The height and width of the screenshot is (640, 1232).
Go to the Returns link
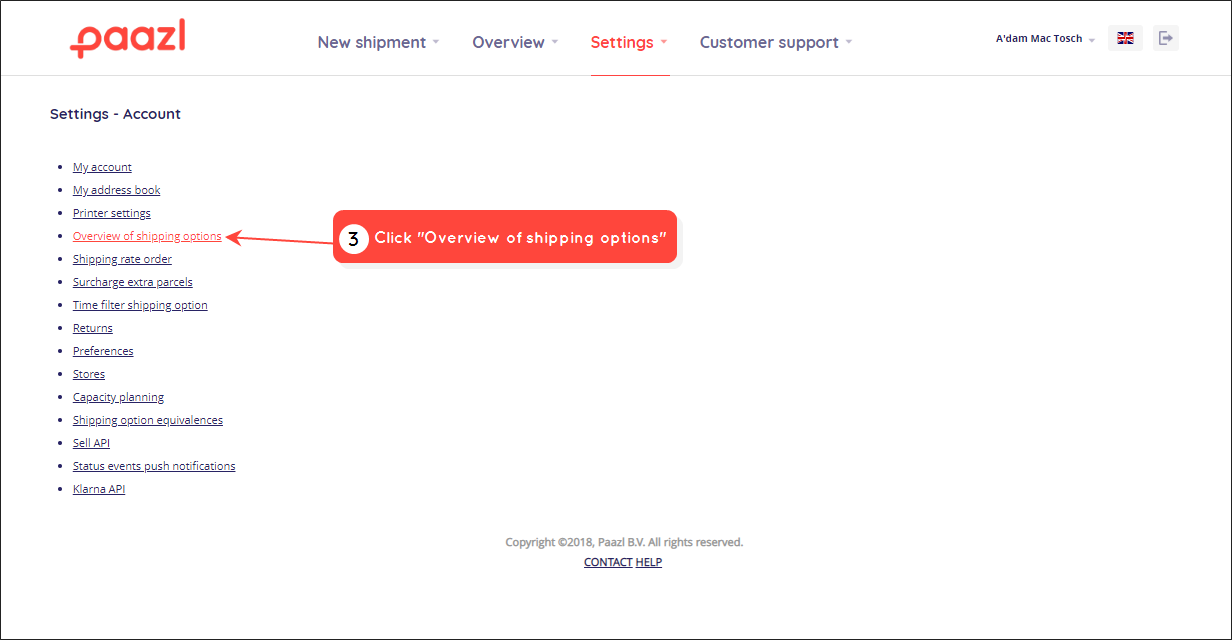click(93, 328)
